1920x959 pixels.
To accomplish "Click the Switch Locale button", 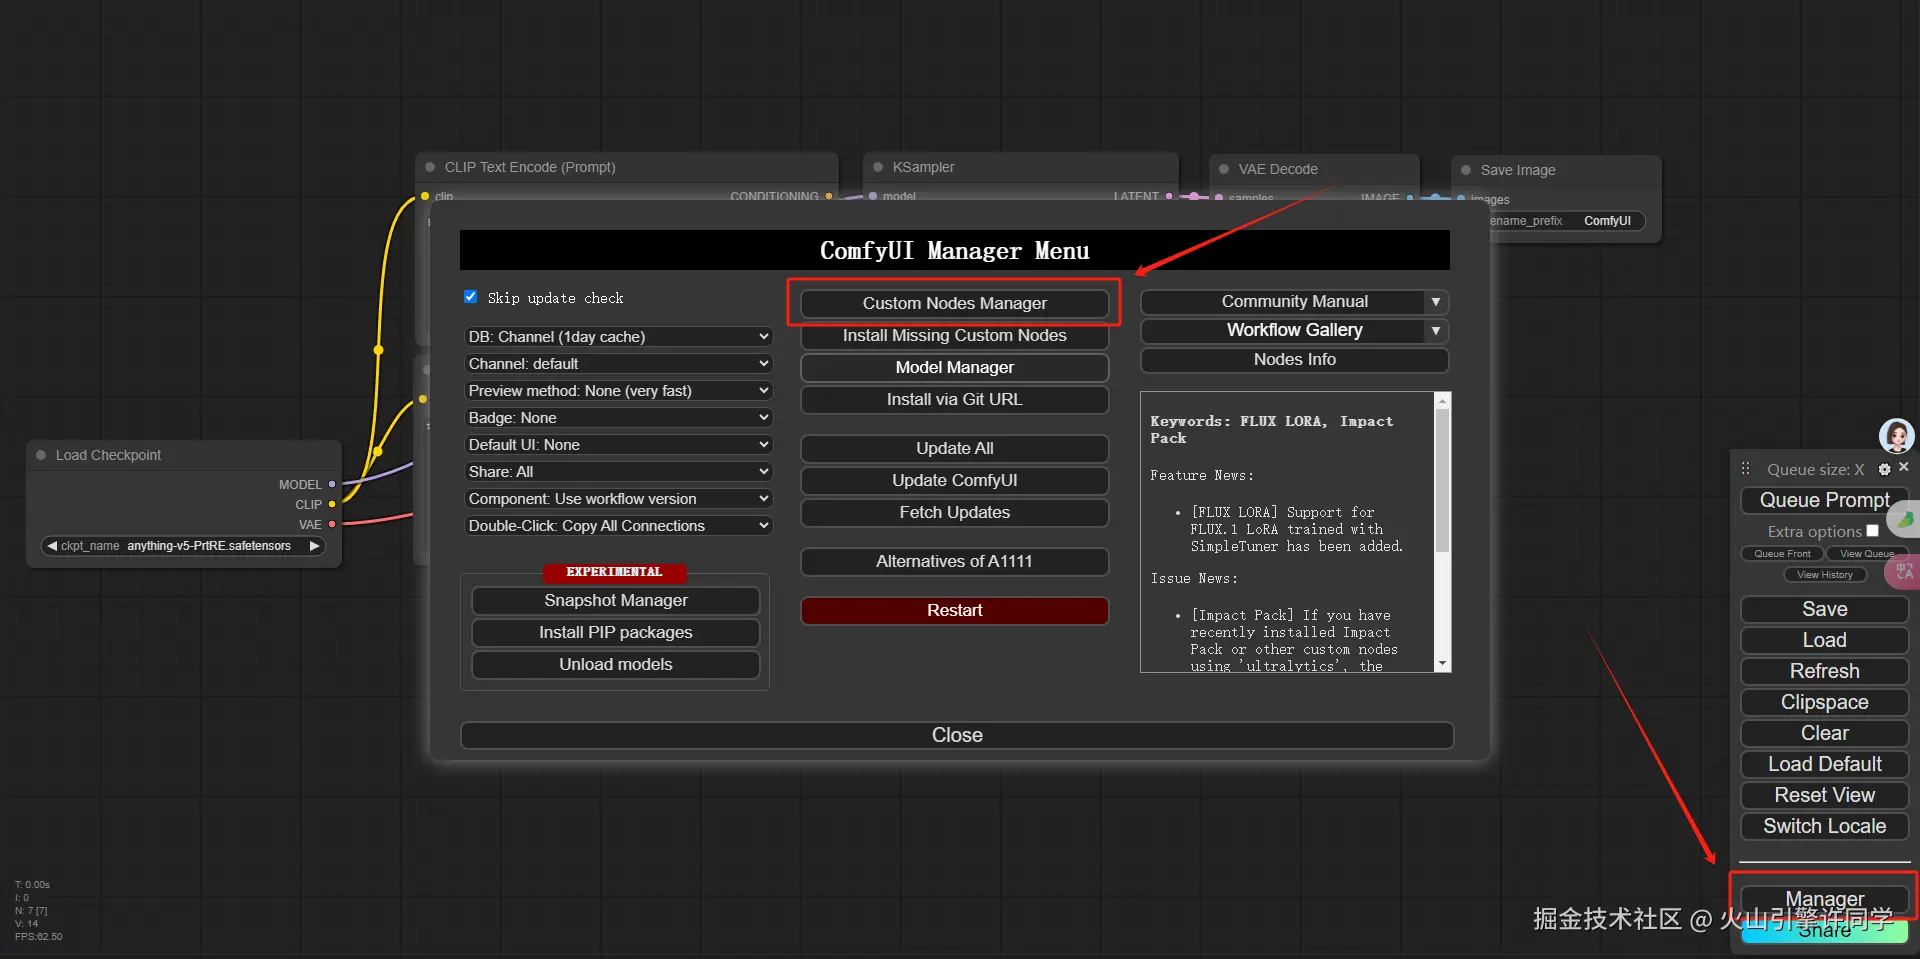I will [x=1825, y=827].
